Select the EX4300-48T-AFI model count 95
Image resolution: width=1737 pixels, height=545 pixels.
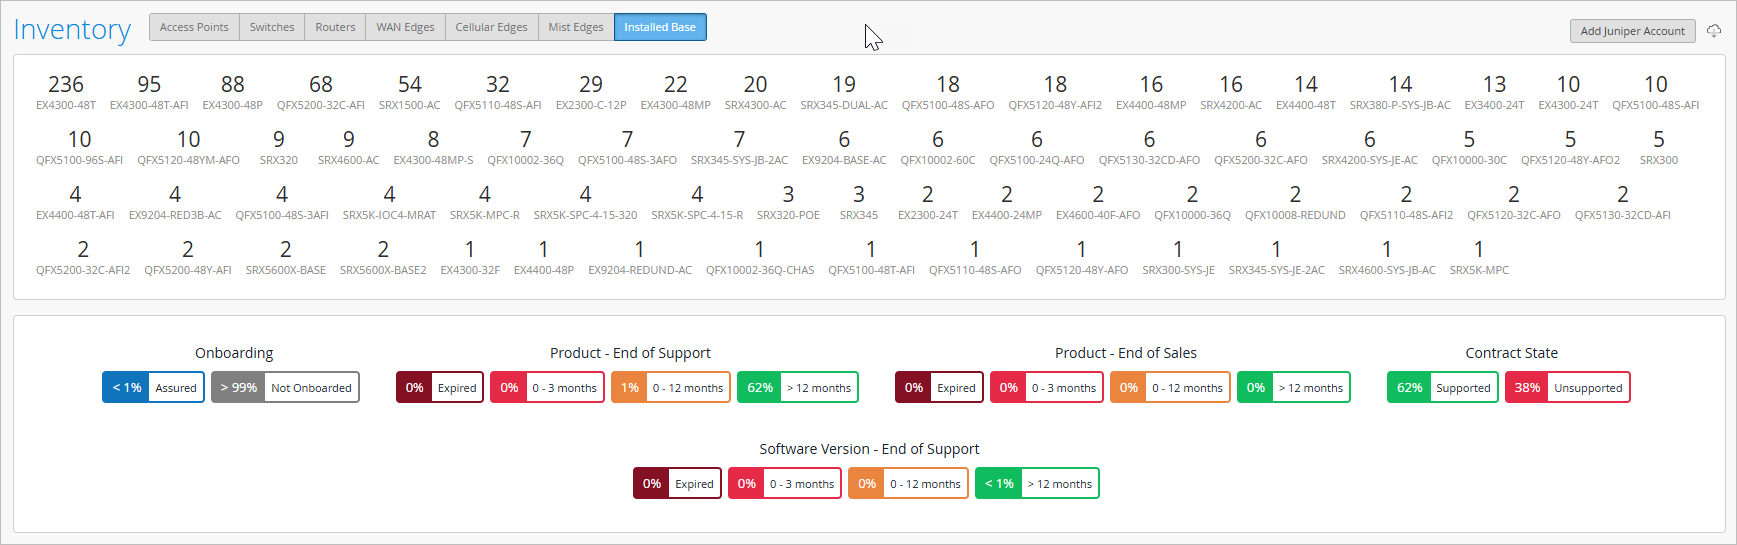click(x=149, y=91)
